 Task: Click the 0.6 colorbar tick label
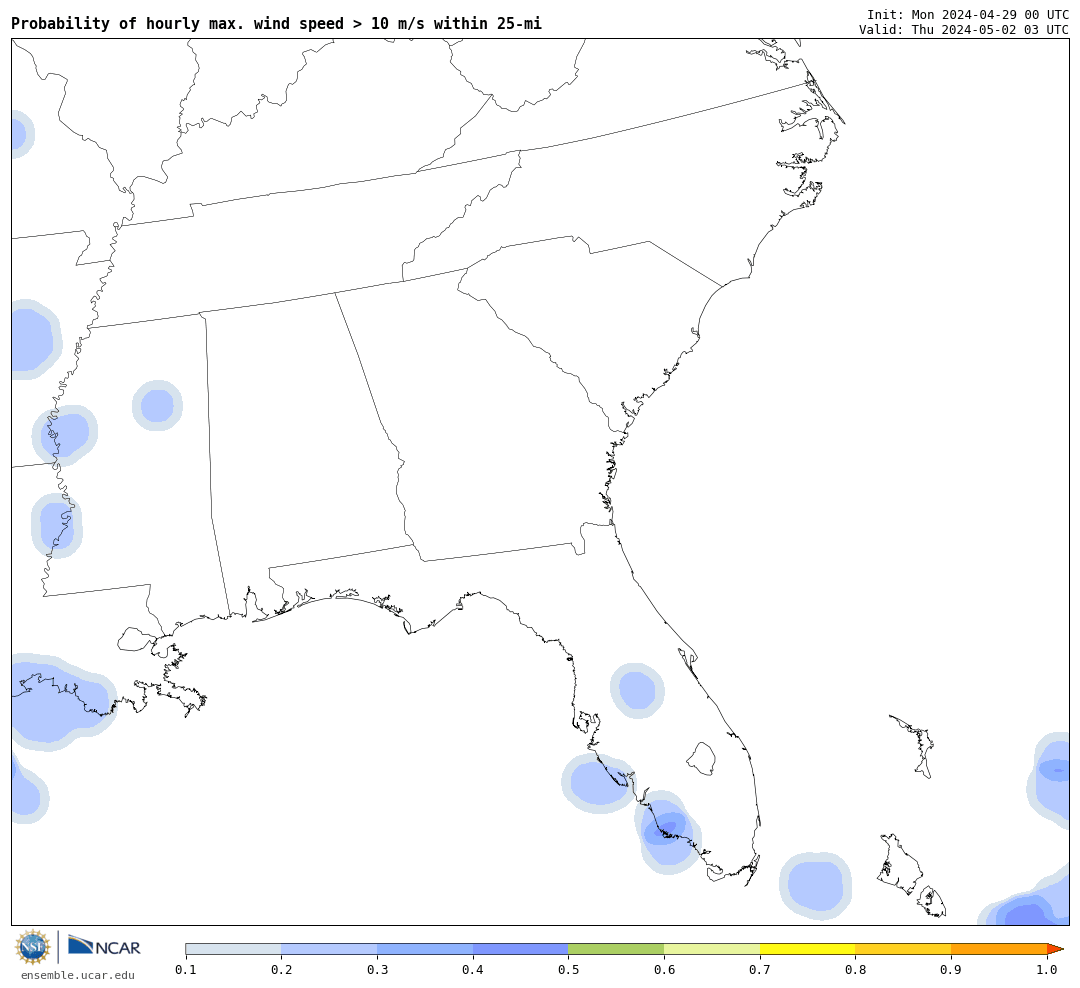pos(664,969)
